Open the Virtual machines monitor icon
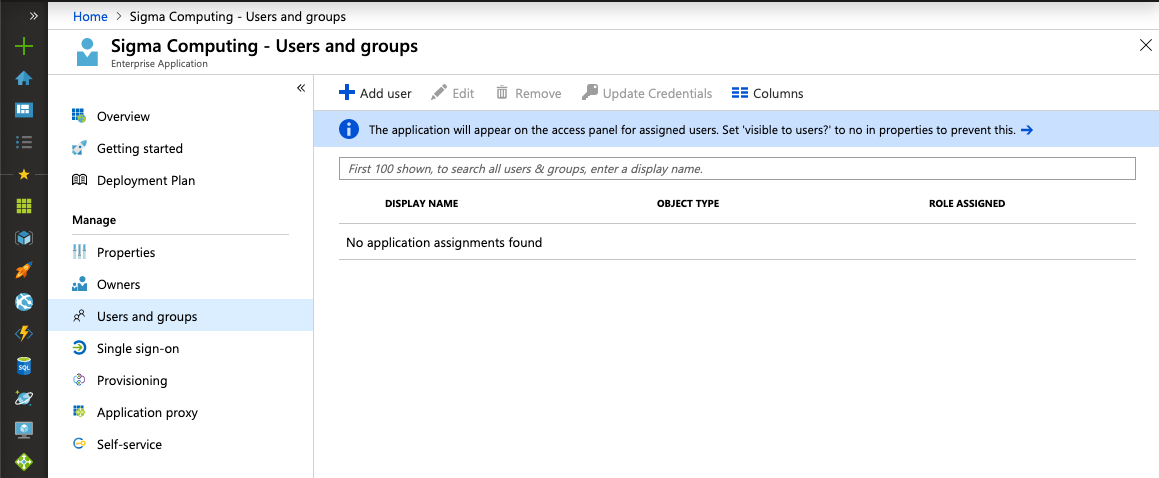The width and height of the screenshot is (1159, 478). [24, 429]
